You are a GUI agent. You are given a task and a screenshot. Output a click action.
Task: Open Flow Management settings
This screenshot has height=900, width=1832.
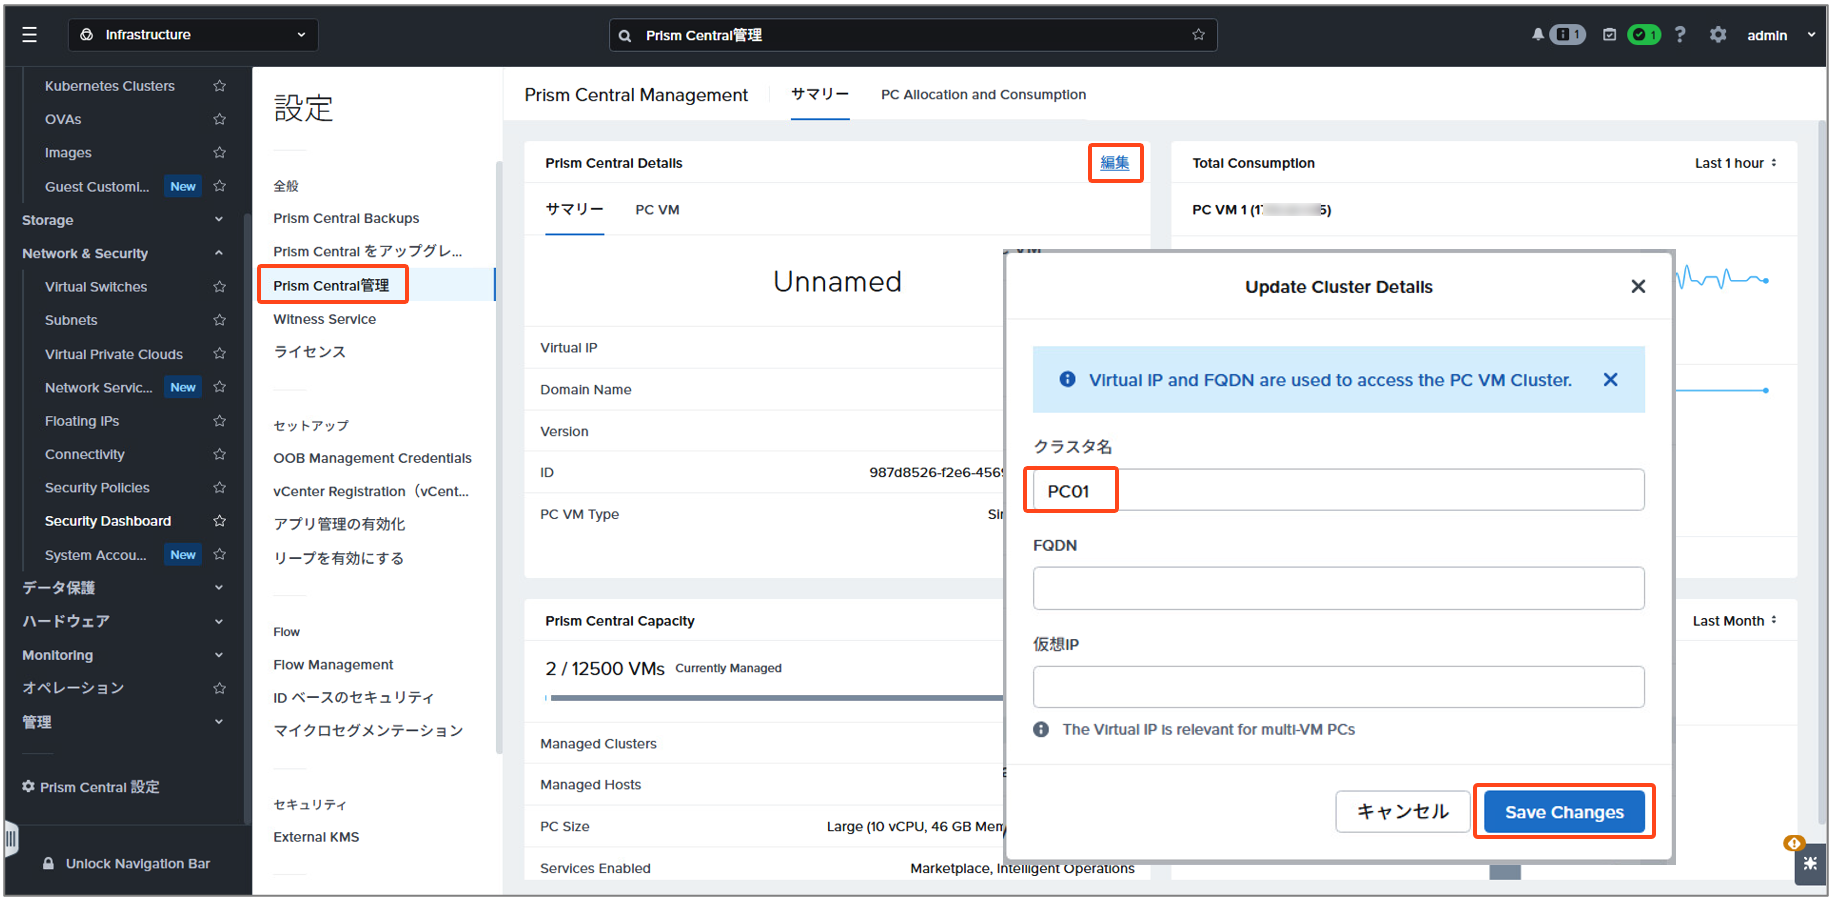click(x=333, y=665)
